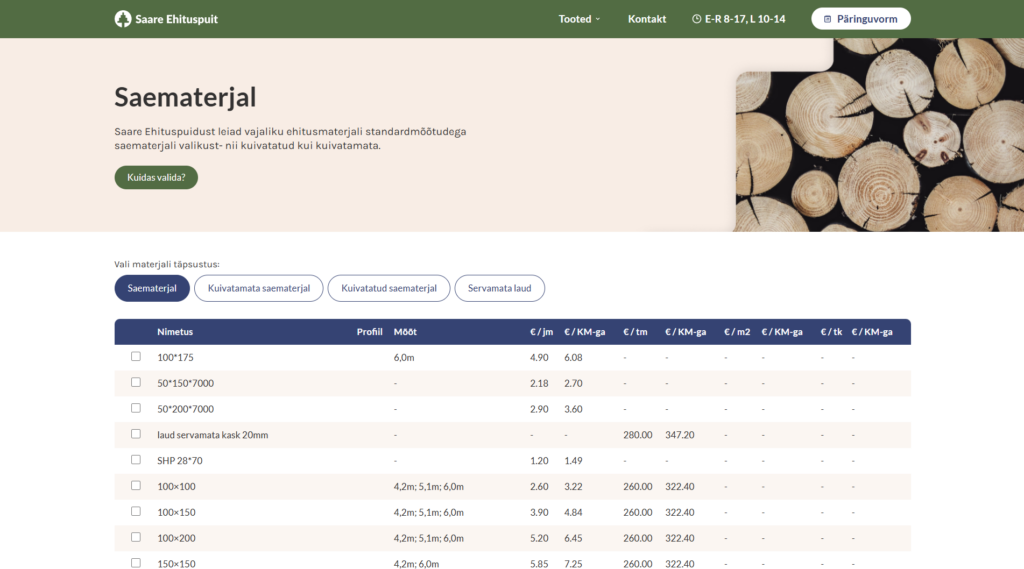This screenshot has height=569, width=1024.
Task: Click the clock icon beside opening hours
Action: tap(696, 19)
